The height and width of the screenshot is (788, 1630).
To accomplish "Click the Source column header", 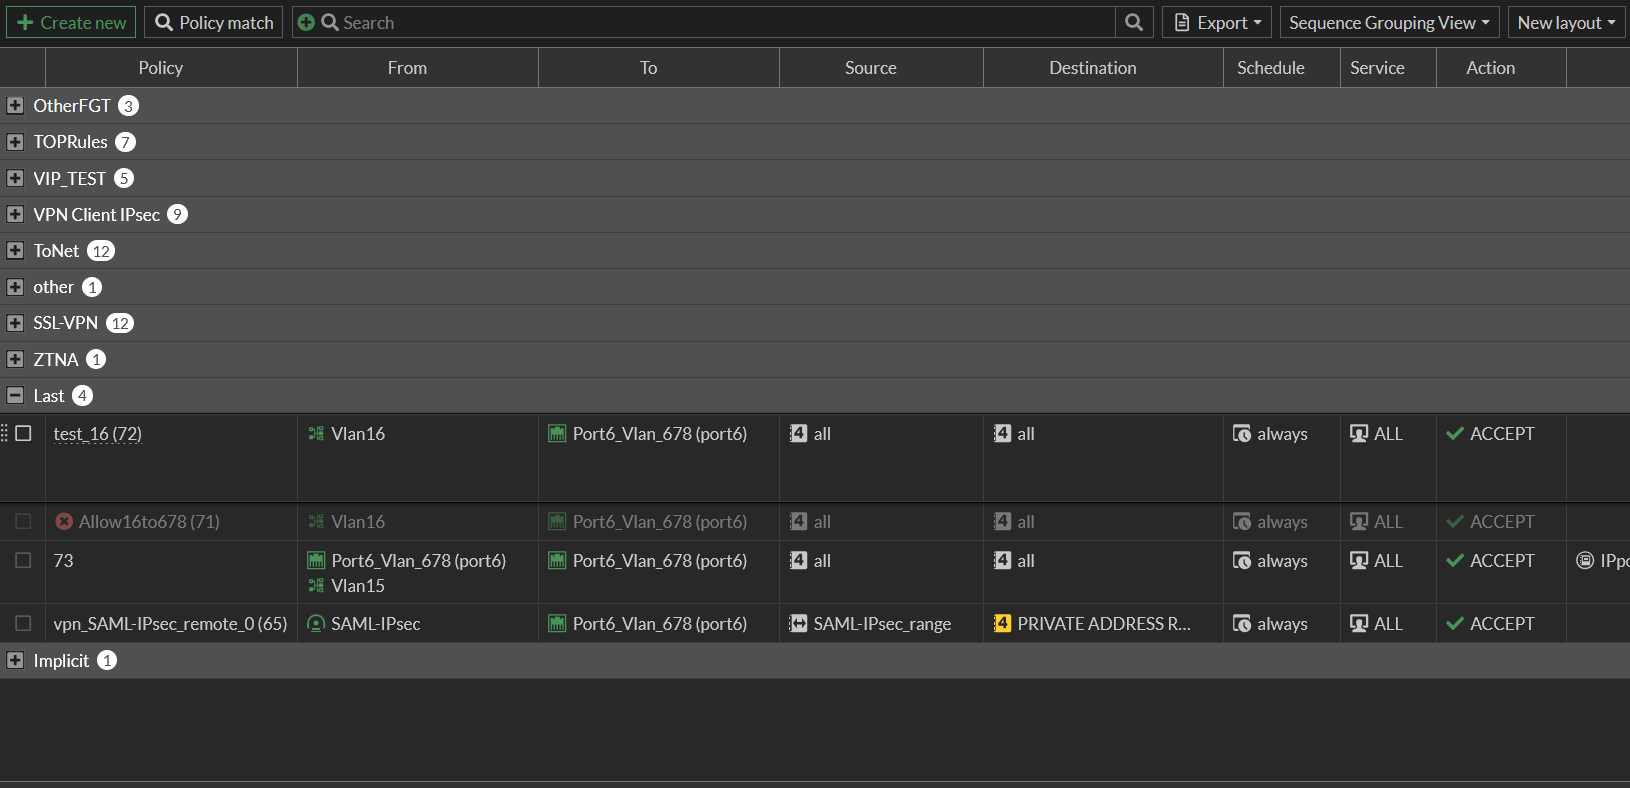I will click(881, 67).
